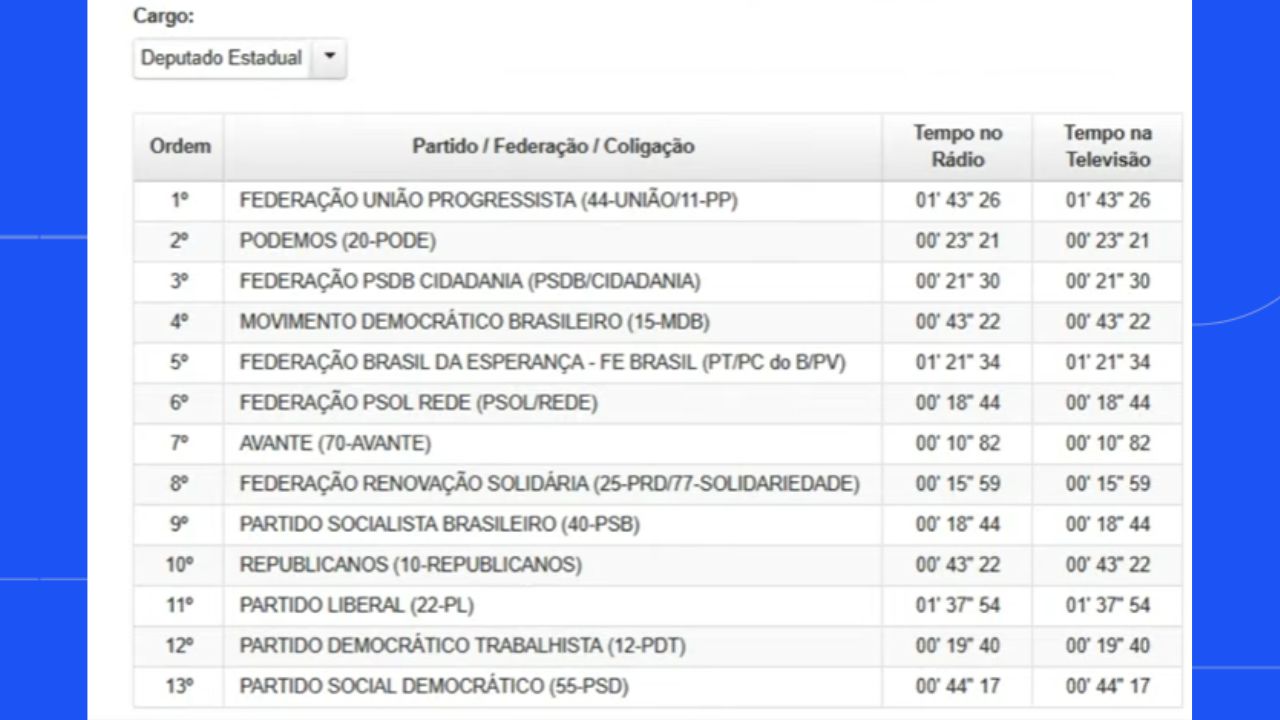Click the Partido / Federação / Coligação header
This screenshot has width=1280, height=720.
pos(553,146)
